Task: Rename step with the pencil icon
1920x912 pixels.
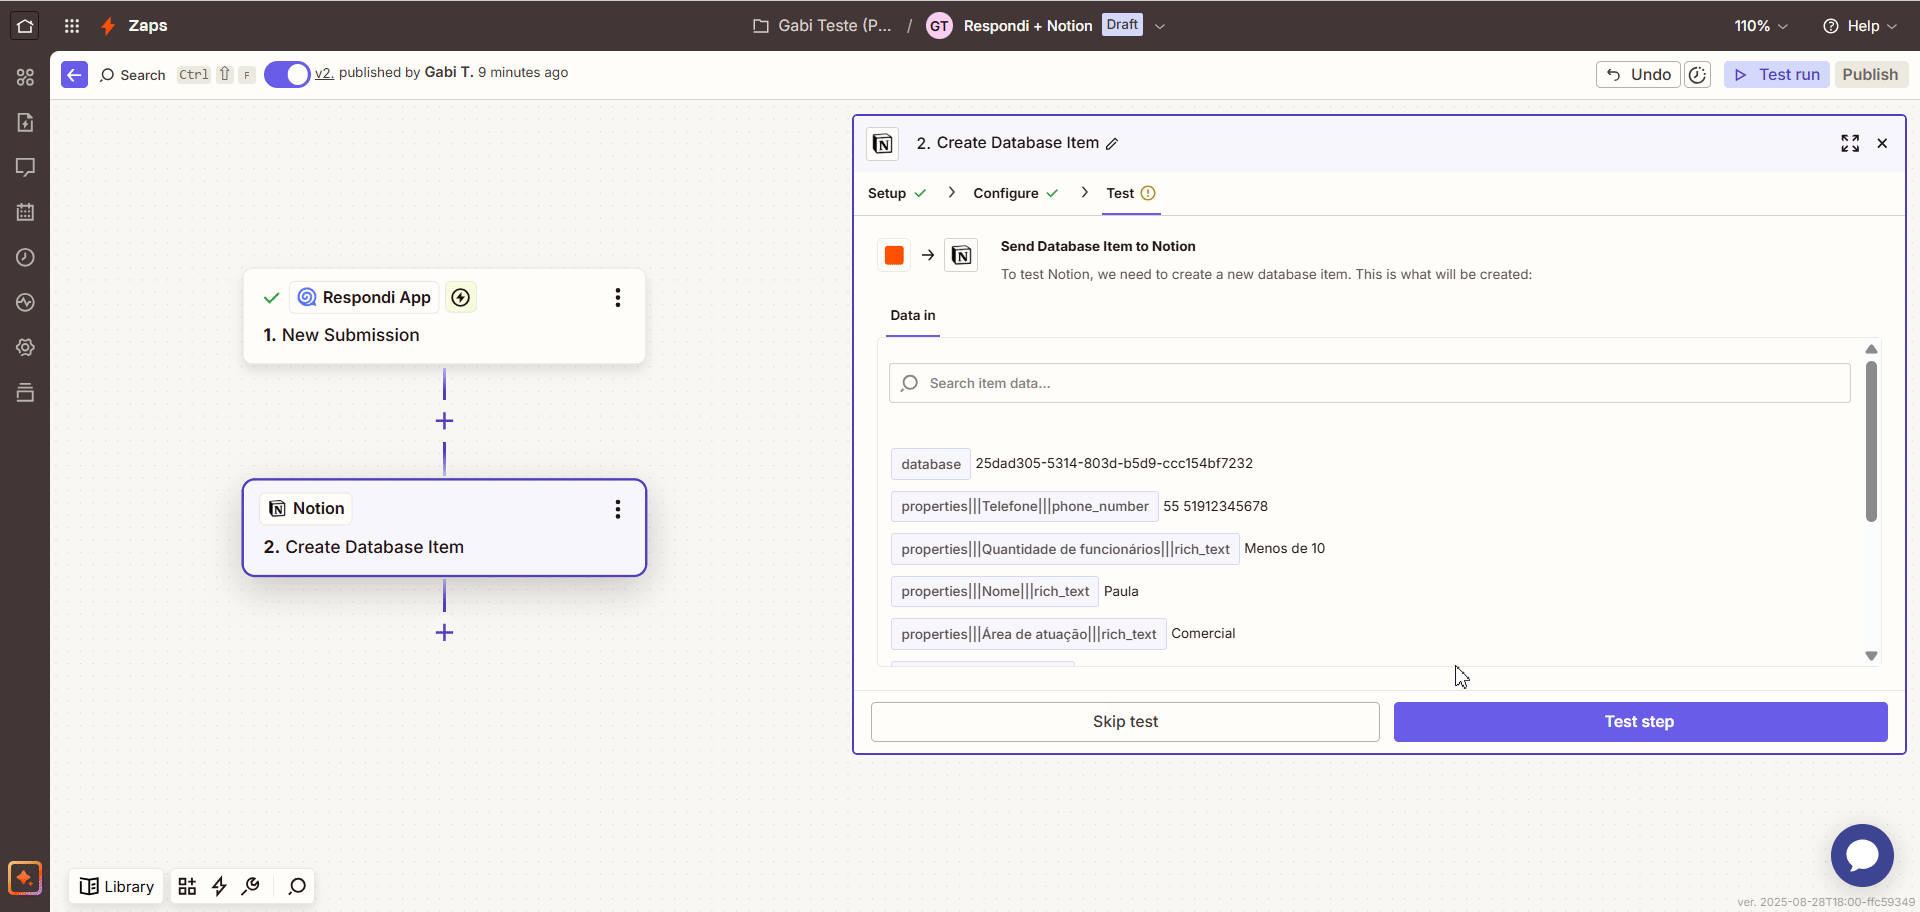Action: 1112,144
